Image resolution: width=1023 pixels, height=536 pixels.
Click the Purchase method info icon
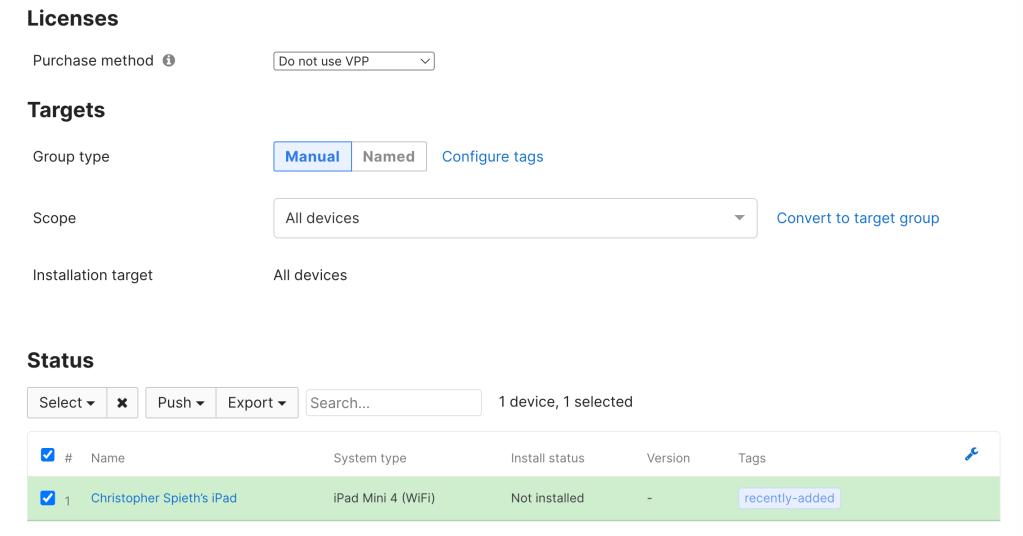pyautogui.click(x=169, y=60)
